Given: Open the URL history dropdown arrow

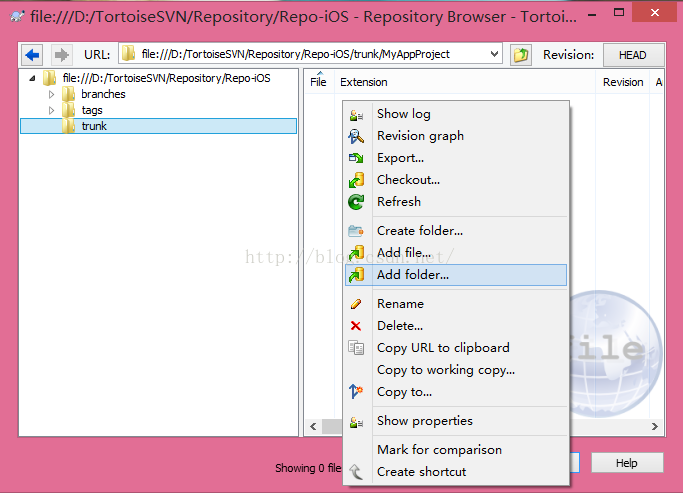Looking at the screenshot, I should coord(494,54).
